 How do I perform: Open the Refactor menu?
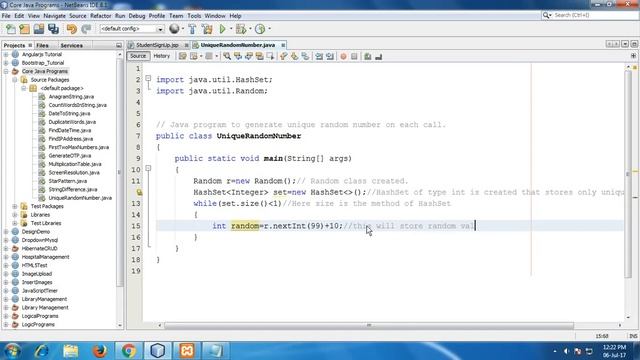100,16
